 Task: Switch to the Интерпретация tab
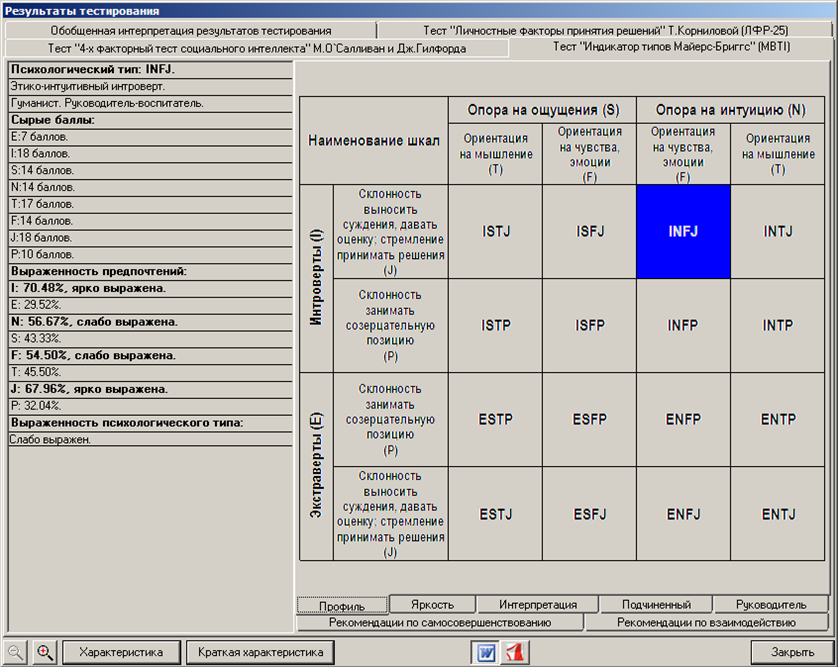[538, 604]
